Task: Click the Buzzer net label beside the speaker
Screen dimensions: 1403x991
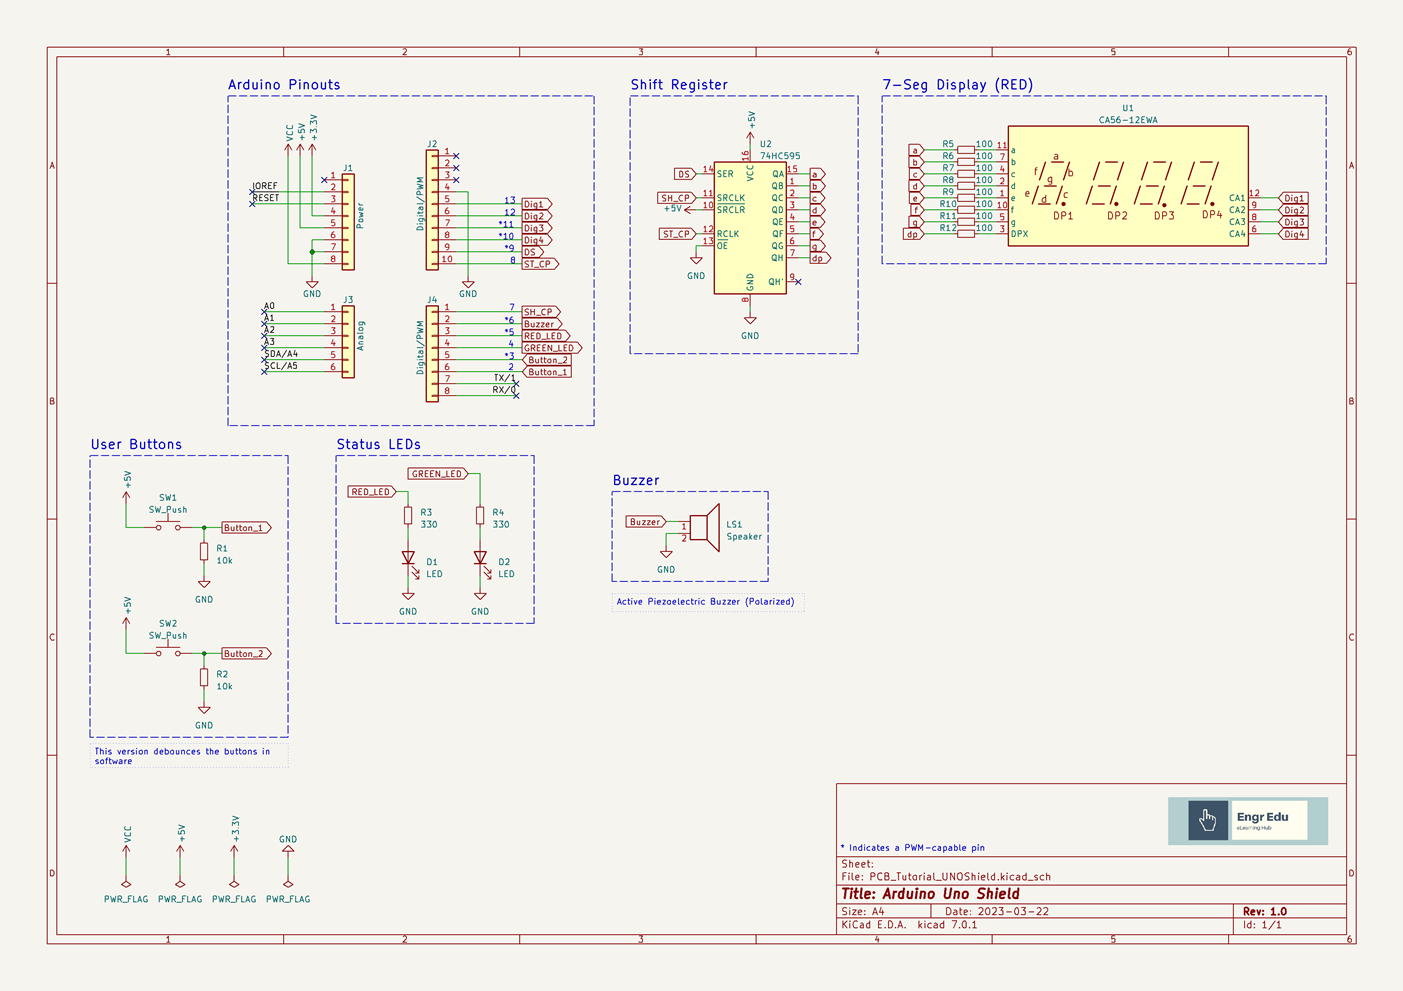Action: tap(645, 522)
